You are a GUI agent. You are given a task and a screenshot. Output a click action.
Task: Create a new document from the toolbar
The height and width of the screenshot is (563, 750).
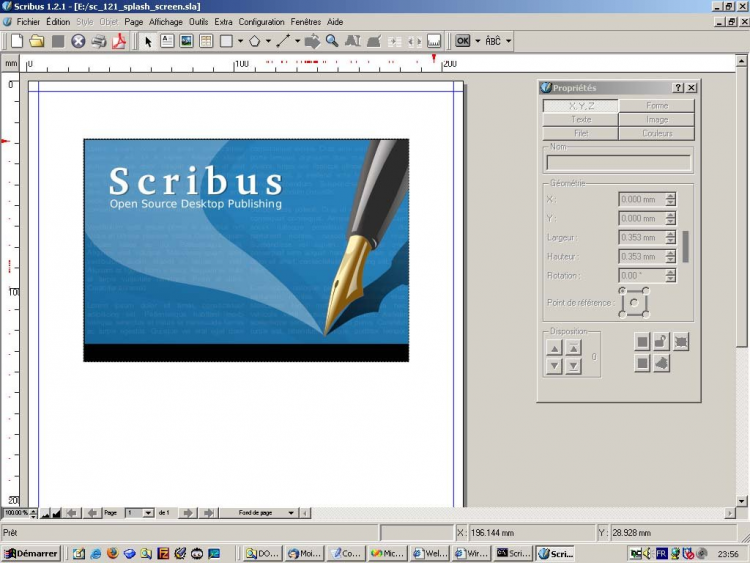tap(17, 41)
